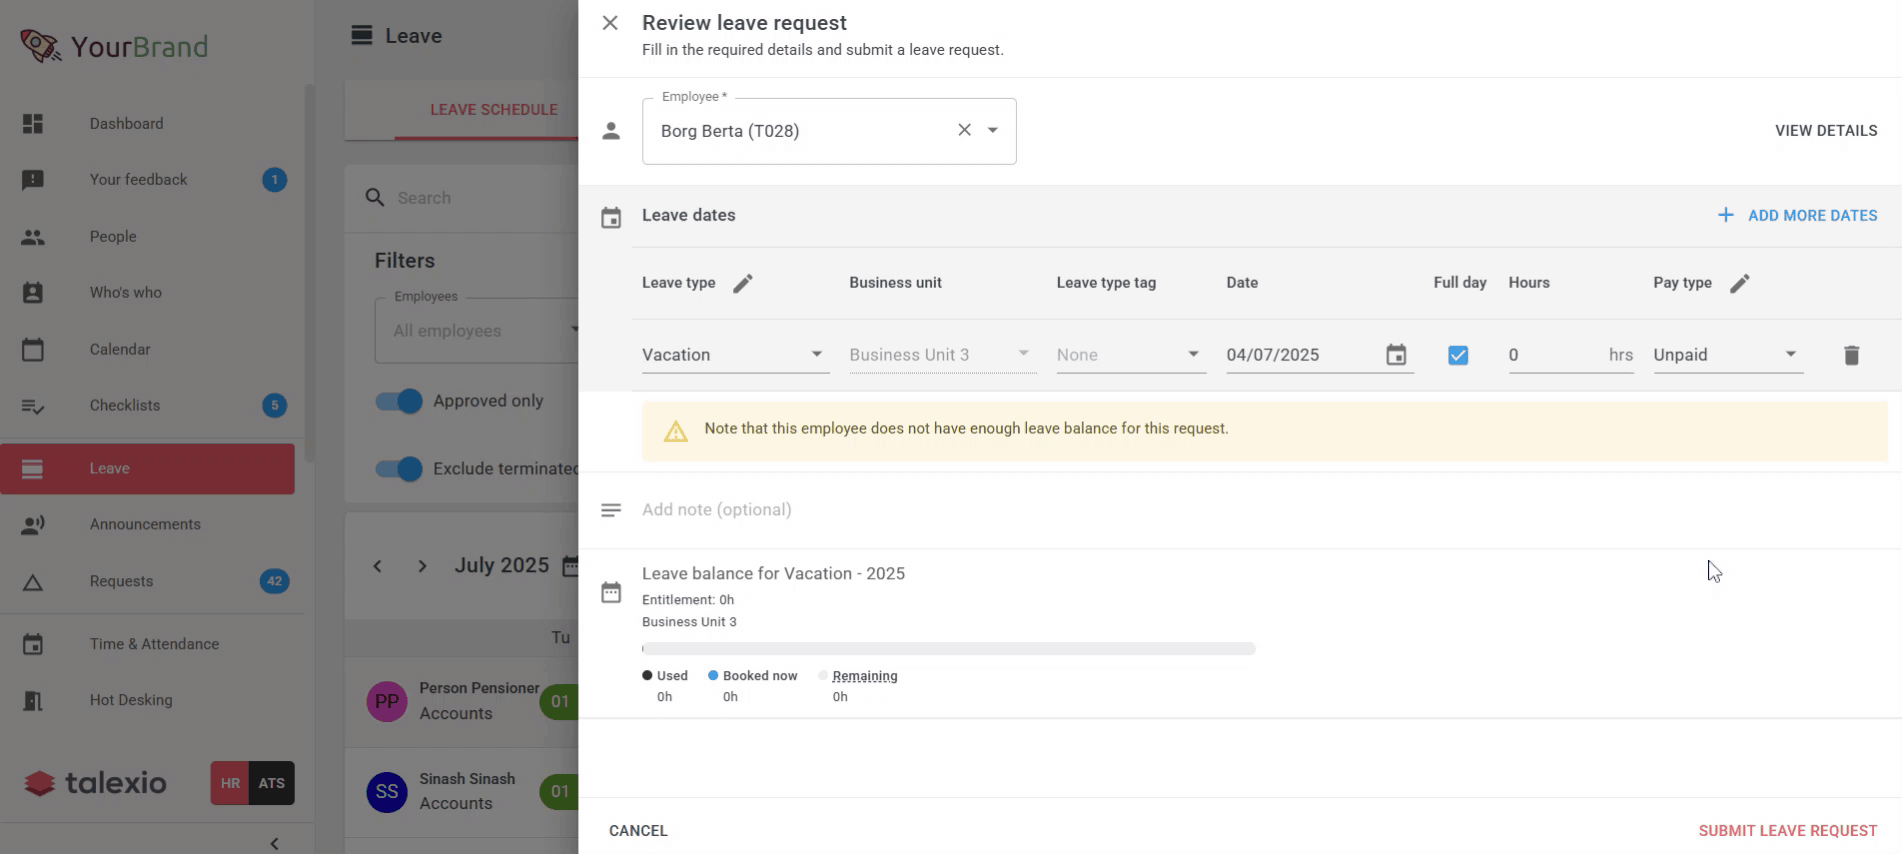
Task: Toggle the Exclude terminated switch
Action: 399,469
